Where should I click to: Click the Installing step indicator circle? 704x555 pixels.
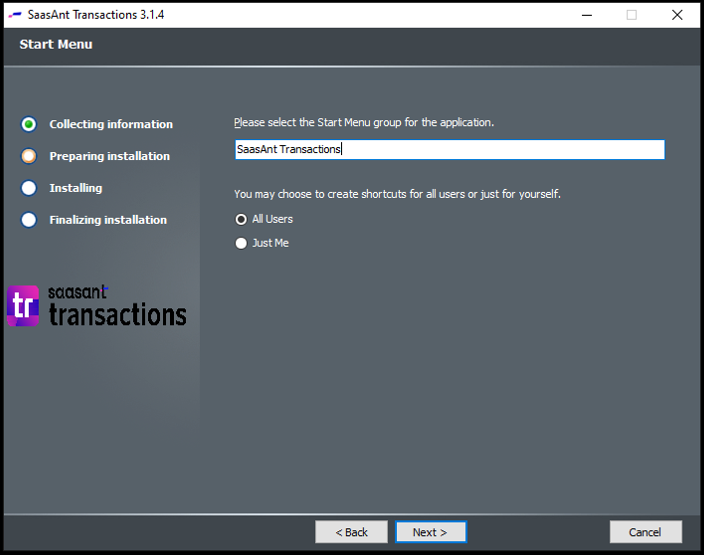29,188
